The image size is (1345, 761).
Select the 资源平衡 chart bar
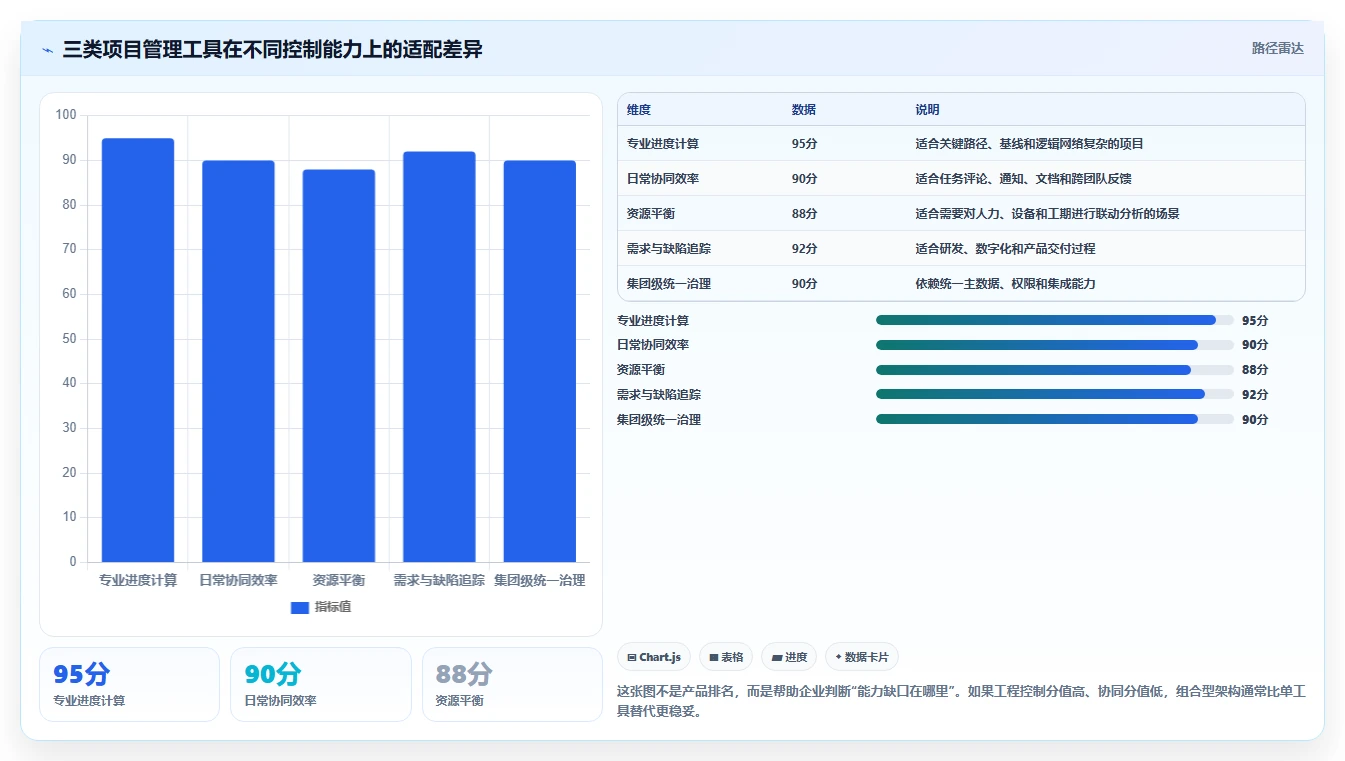click(x=339, y=366)
